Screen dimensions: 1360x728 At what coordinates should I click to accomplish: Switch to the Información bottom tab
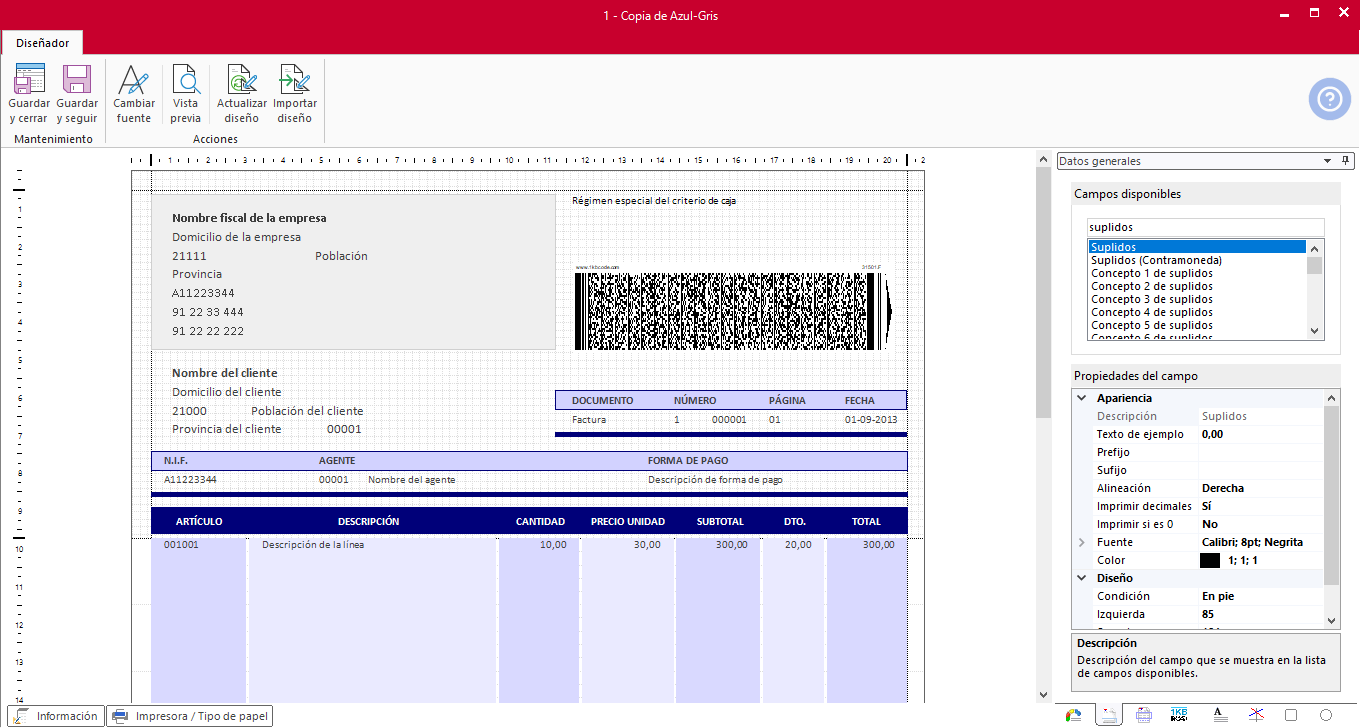tap(54, 716)
